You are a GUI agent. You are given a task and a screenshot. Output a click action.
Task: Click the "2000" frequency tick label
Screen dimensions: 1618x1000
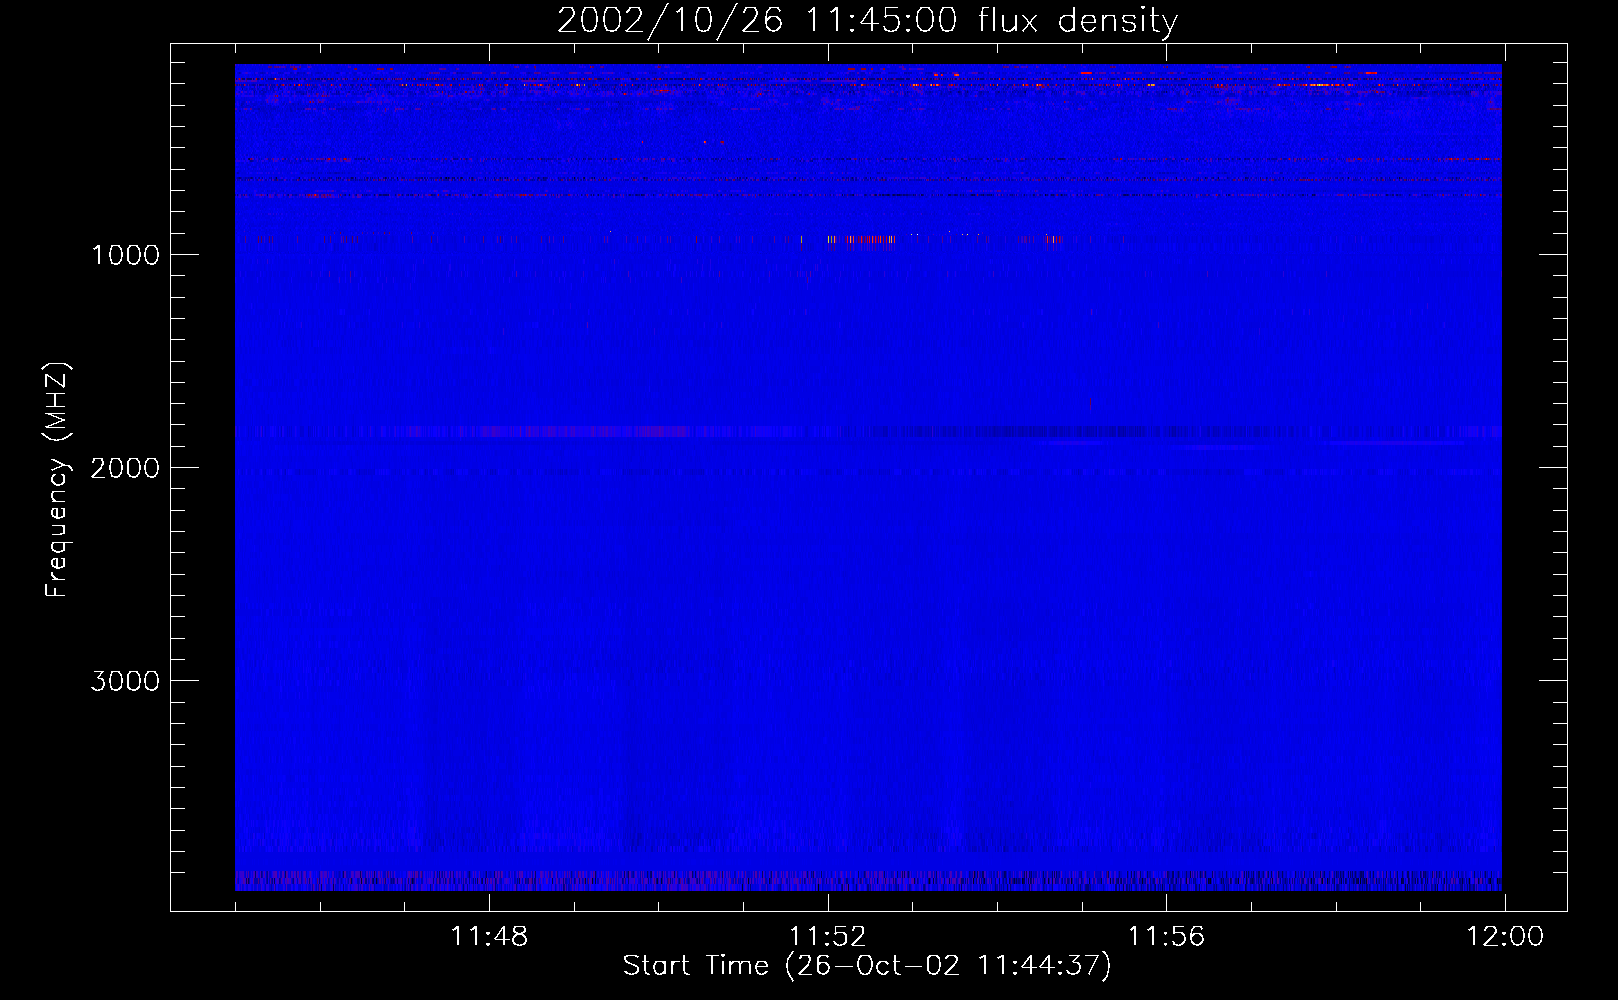(125, 468)
